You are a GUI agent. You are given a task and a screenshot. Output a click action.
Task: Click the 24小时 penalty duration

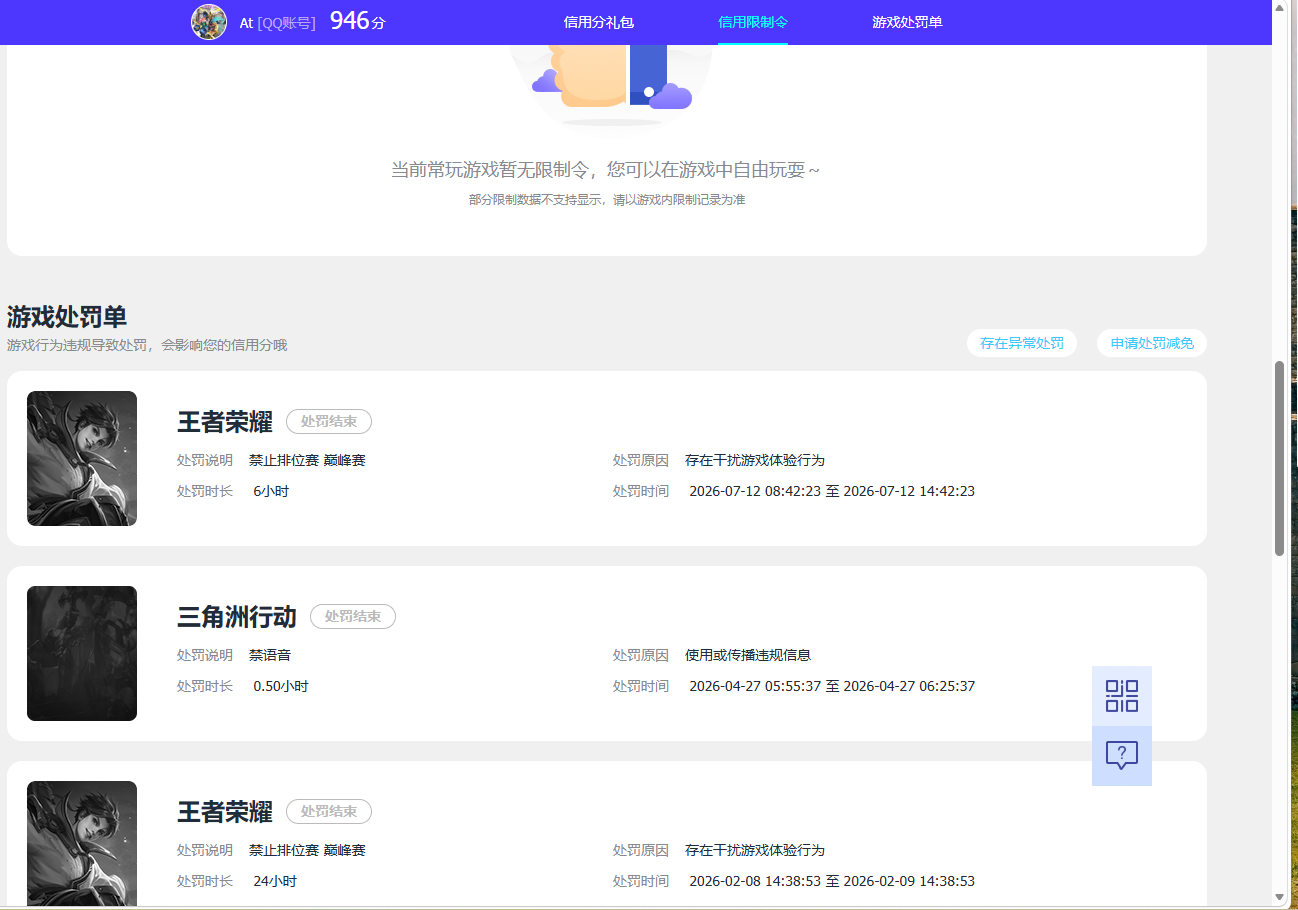click(x=275, y=882)
